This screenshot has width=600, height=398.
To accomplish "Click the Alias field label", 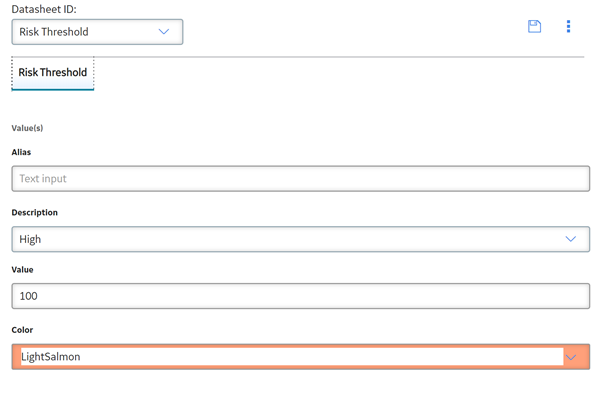I will click(x=21, y=152).
